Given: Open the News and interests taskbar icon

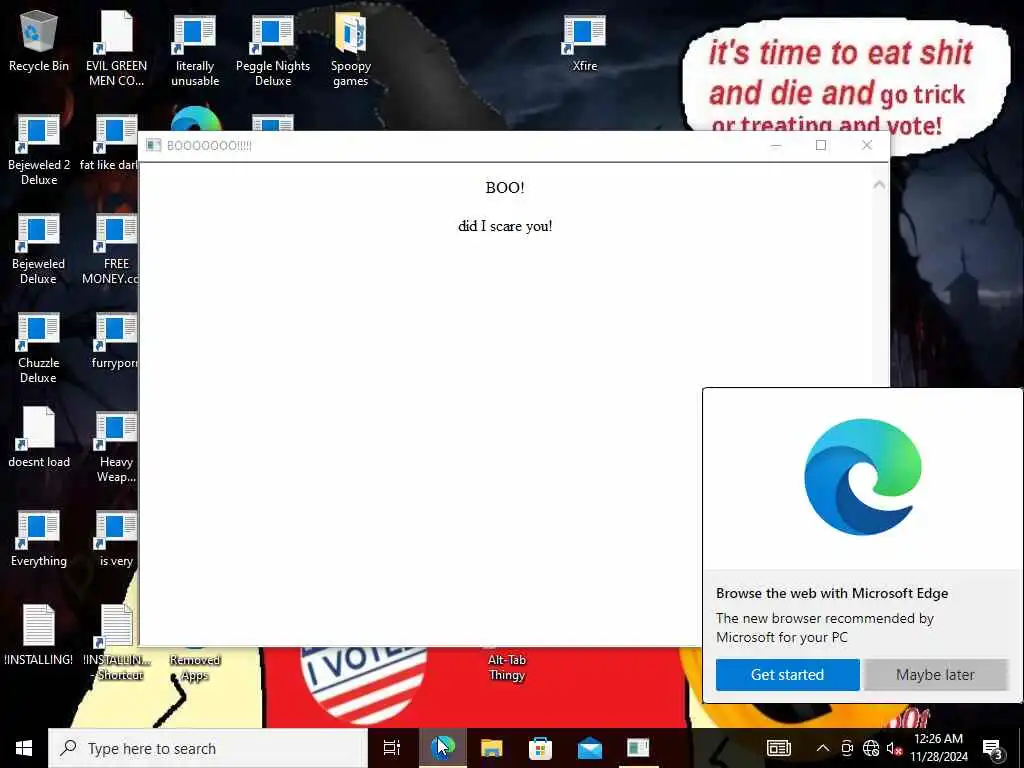Looking at the screenshot, I should coord(778,748).
